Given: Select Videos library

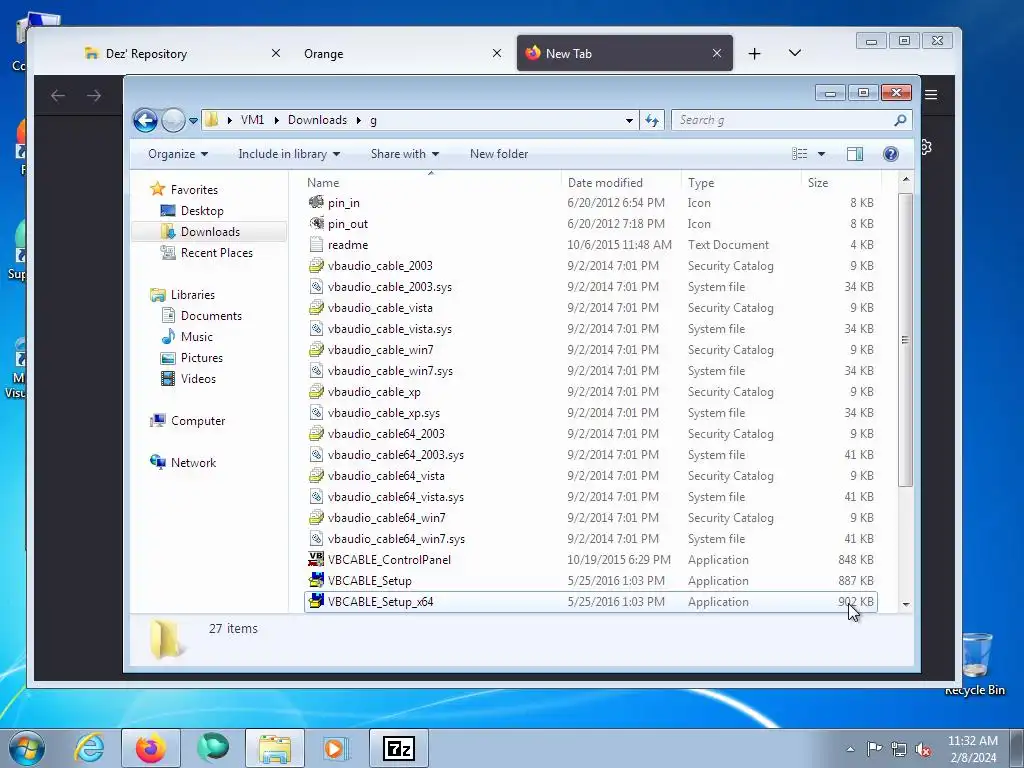Looking at the screenshot, I should coord(198,379).
